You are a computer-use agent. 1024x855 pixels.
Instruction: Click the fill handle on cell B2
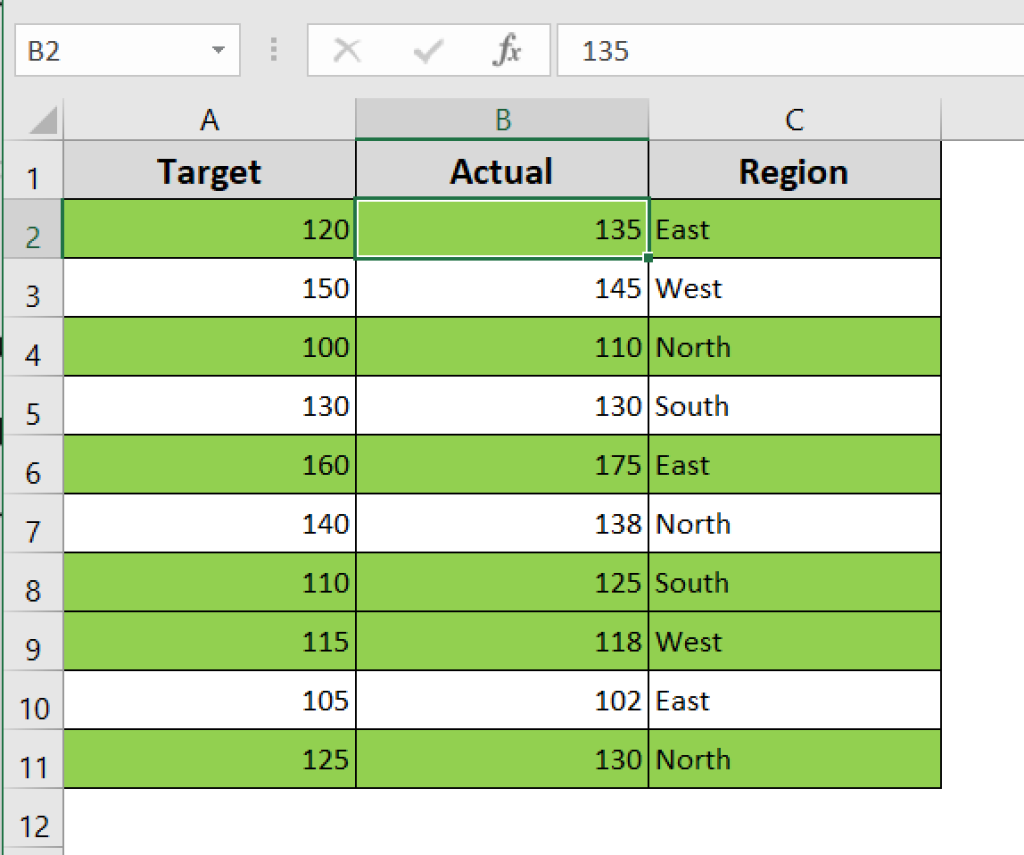click(x=648, y=258)
